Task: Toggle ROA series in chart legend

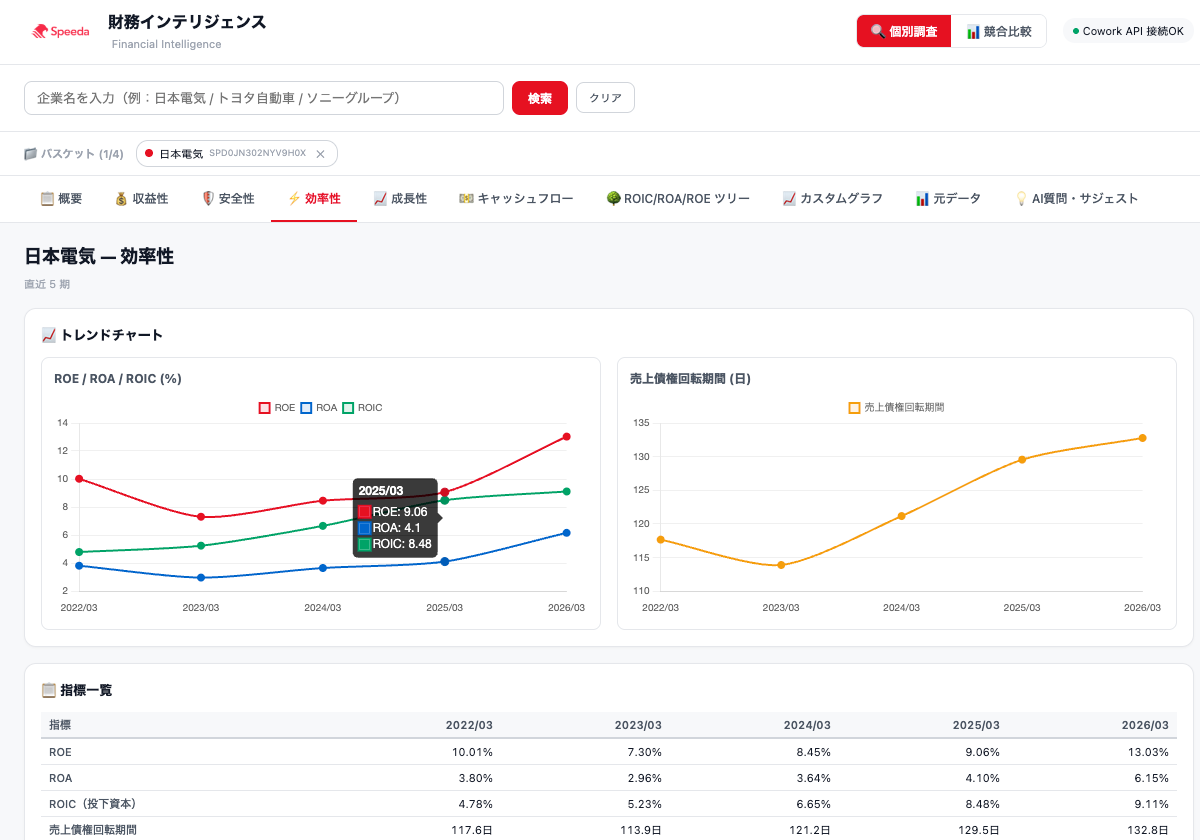Action: pos(319,408)
